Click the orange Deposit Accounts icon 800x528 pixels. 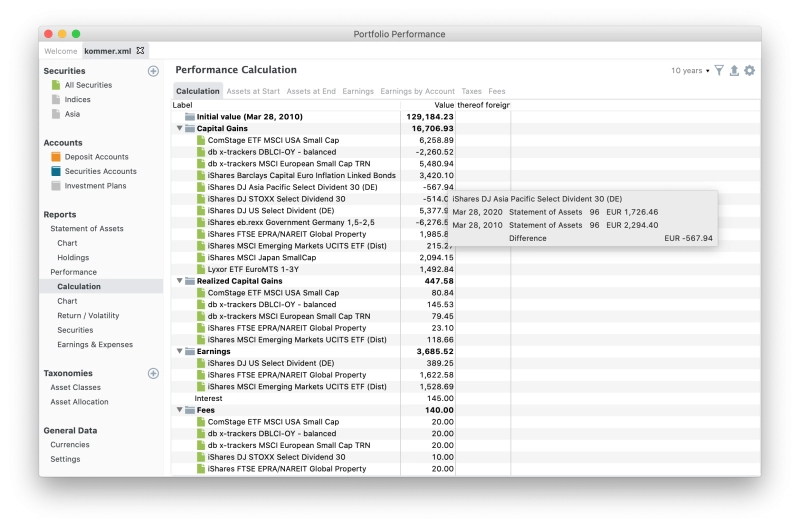point(56,157)
